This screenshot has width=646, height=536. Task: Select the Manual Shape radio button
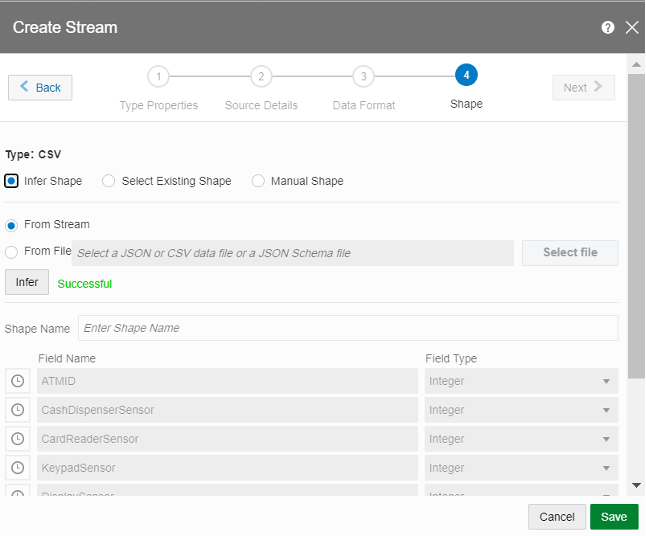(x=259, y=181)
